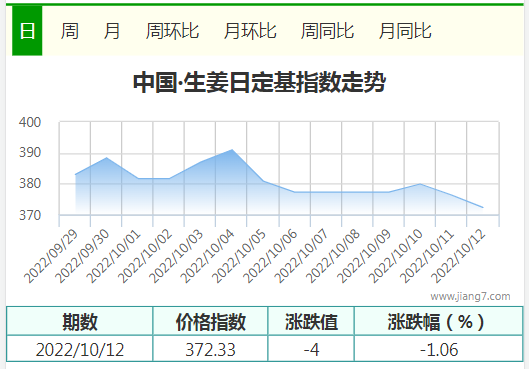This screenshot has width=529, height=369.
Task: Click the 涨跌值 column header
Action: [311, 321]
